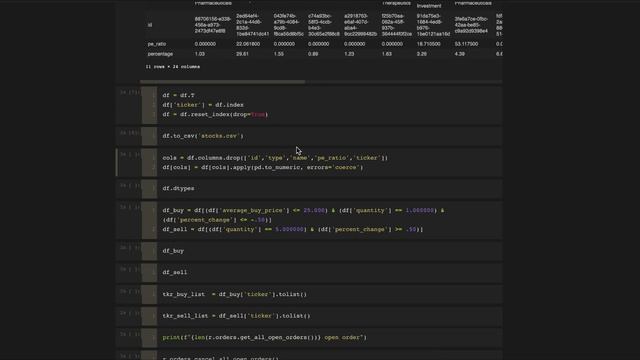Click the line starting 'df_sell = df[(df['quantity']'
The height and width of the screenshot is (360, 640).
point(293,229)
